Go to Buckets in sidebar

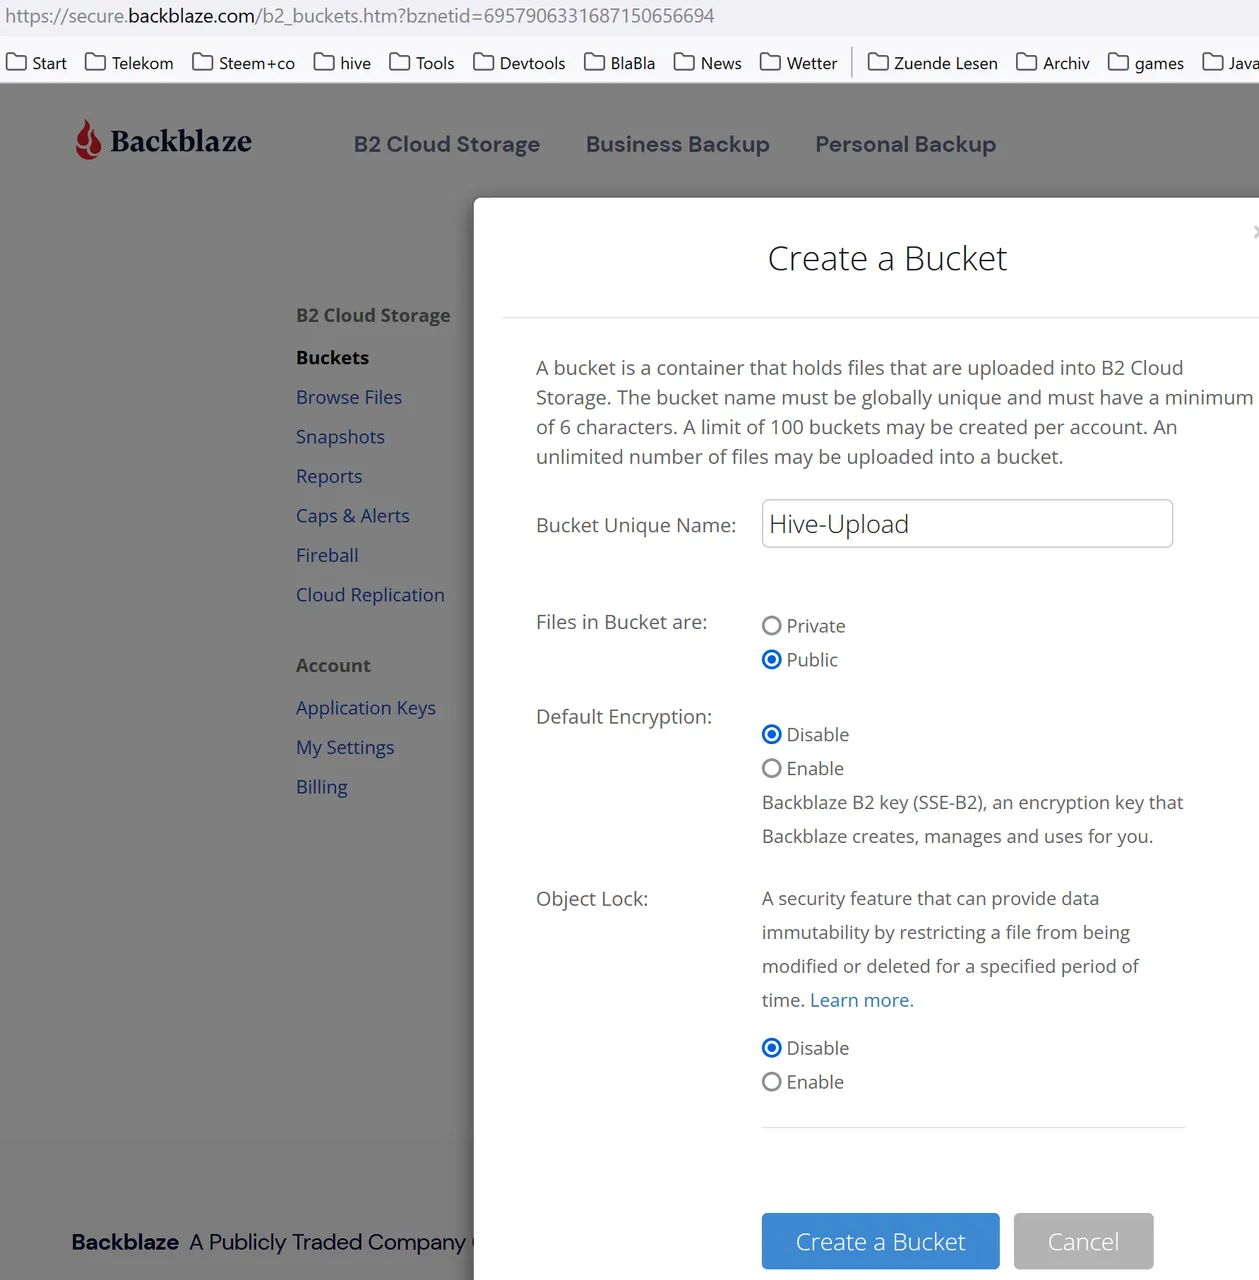coord(332,358)
